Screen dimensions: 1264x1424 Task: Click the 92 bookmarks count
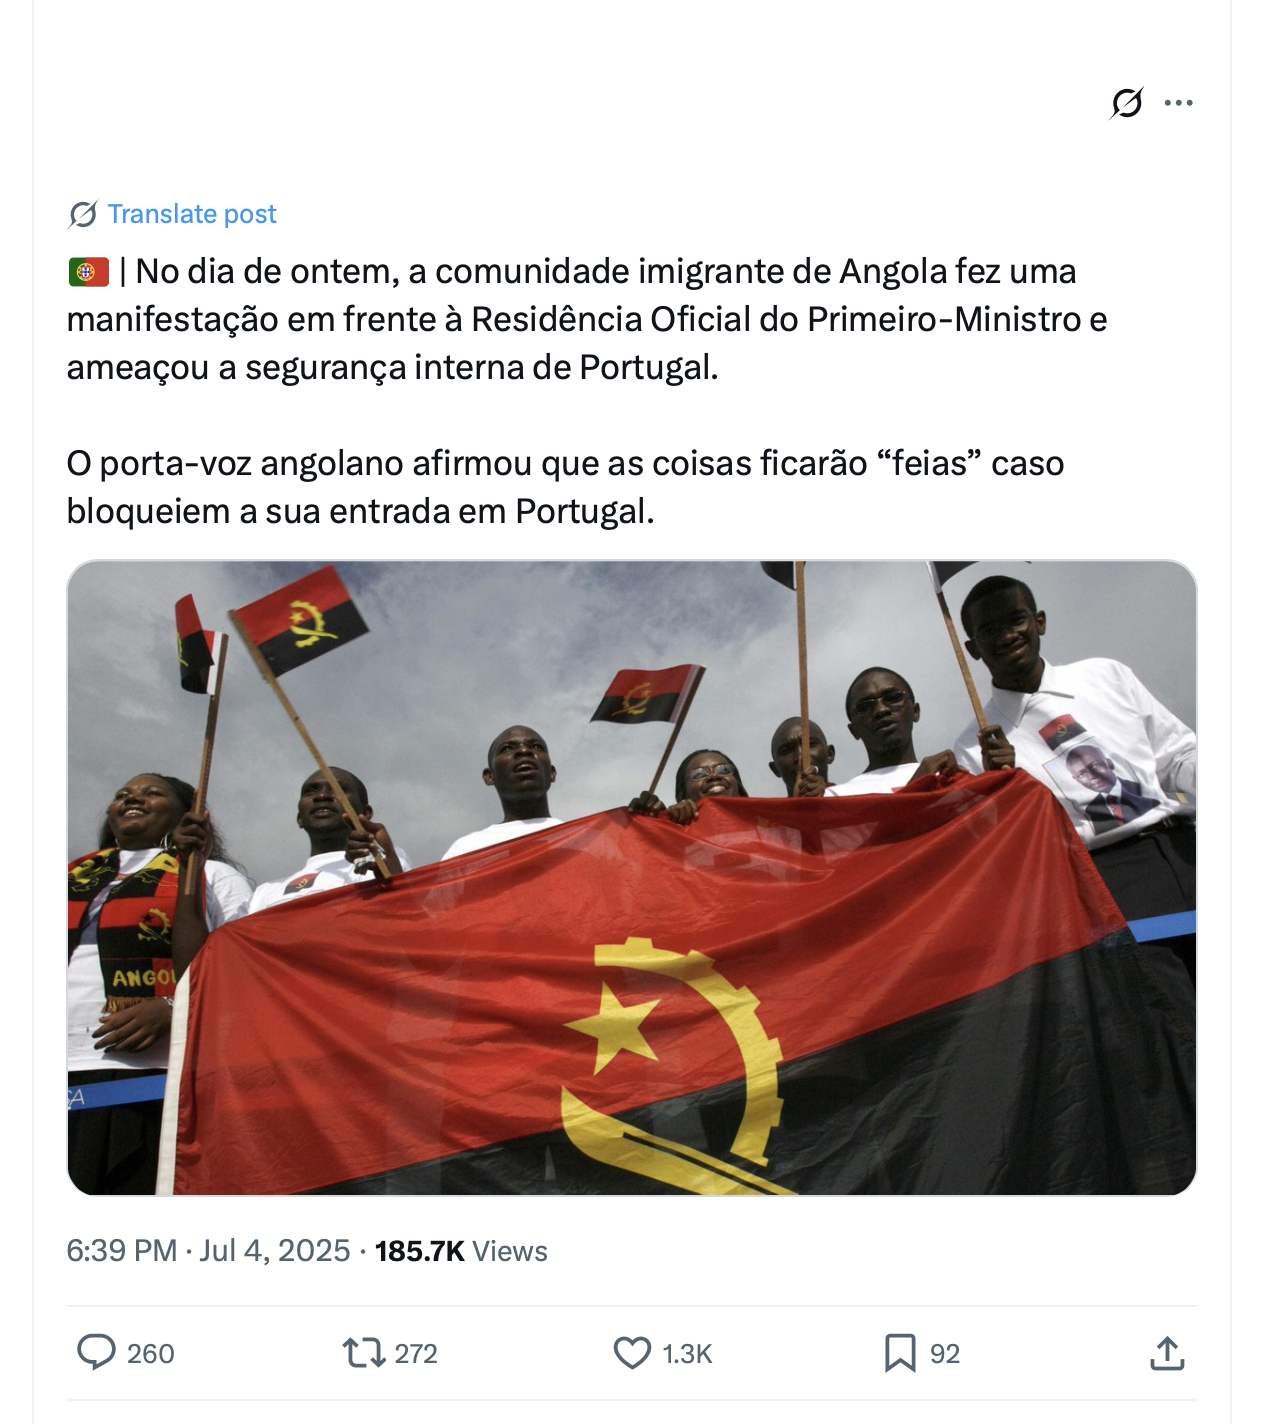click(945, 1354)
